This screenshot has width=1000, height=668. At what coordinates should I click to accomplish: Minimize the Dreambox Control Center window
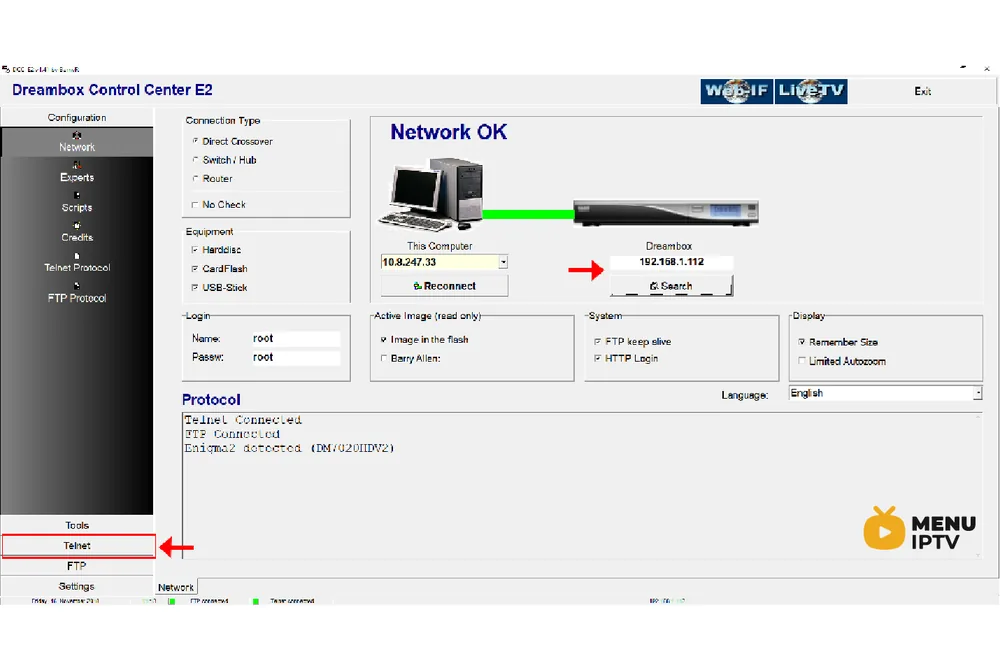point(962,67)
